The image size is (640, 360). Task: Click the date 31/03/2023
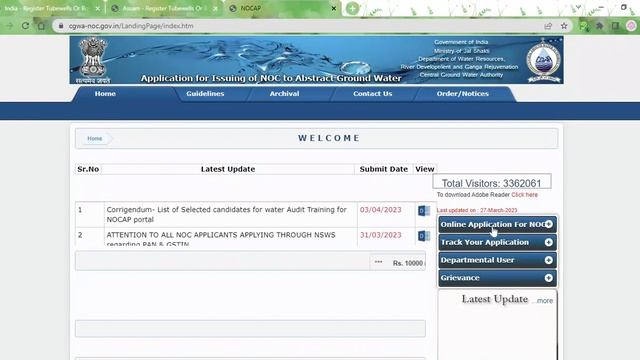click(380, 235)
